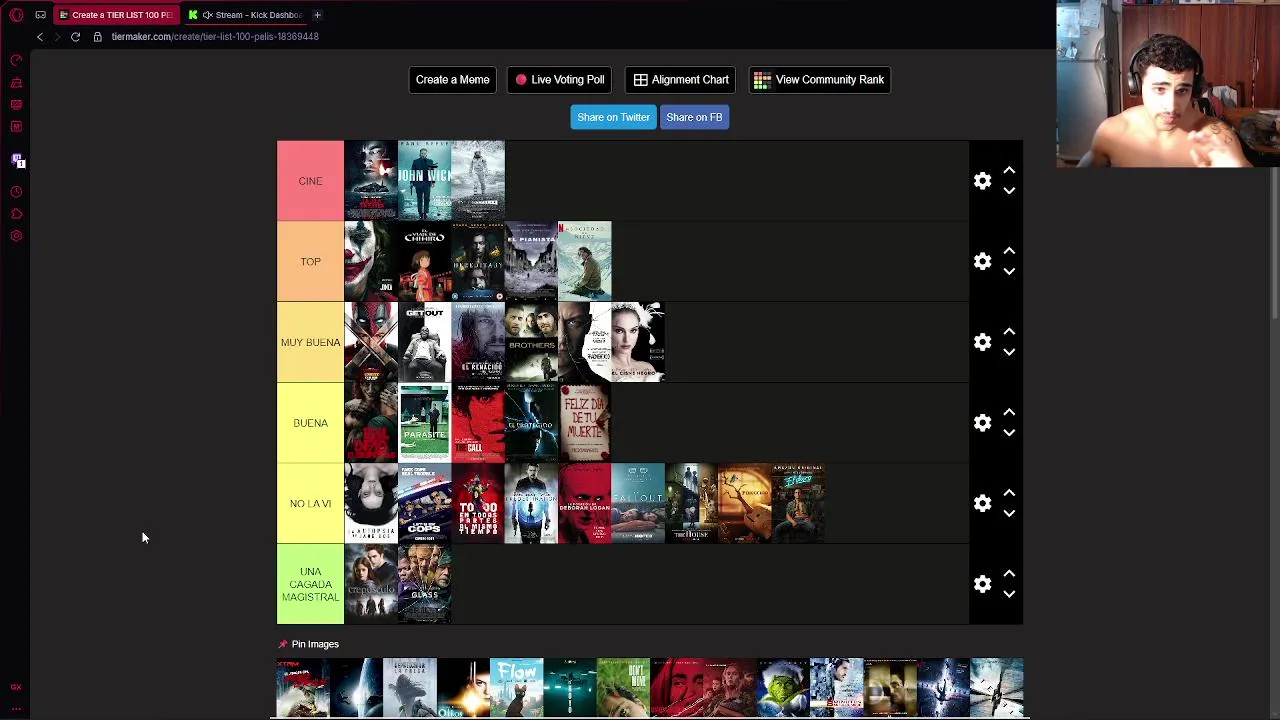Click Share on Twitter button
The width and height of the screenshot is (1280, 720).
(x=613, y=117)
